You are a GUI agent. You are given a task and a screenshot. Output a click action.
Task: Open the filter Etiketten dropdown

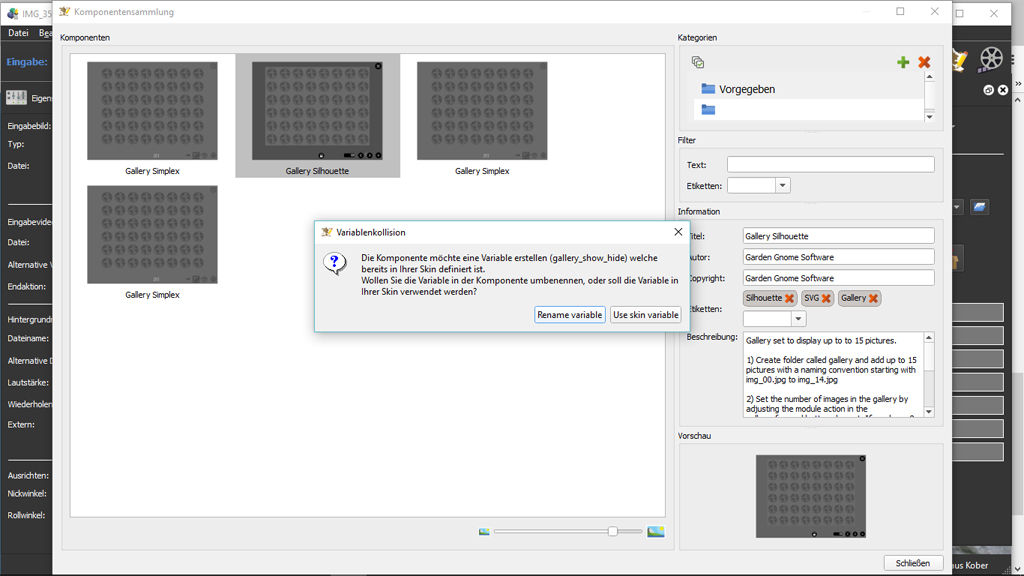pyautogui.click(x=783, y=186)
